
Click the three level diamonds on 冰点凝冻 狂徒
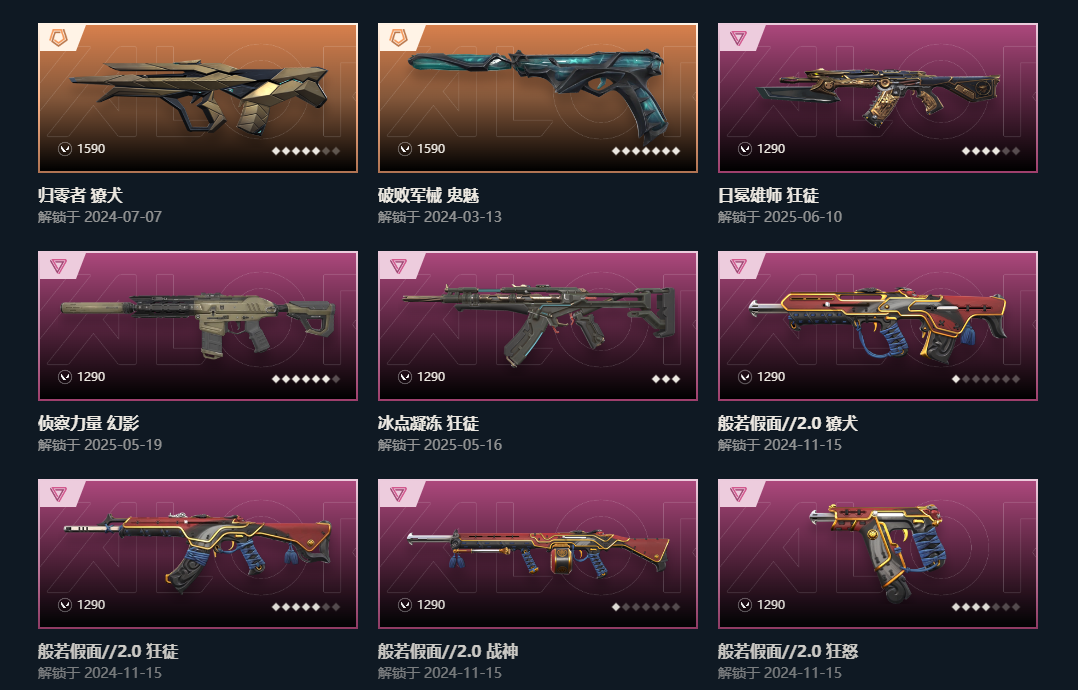[666, 379]
